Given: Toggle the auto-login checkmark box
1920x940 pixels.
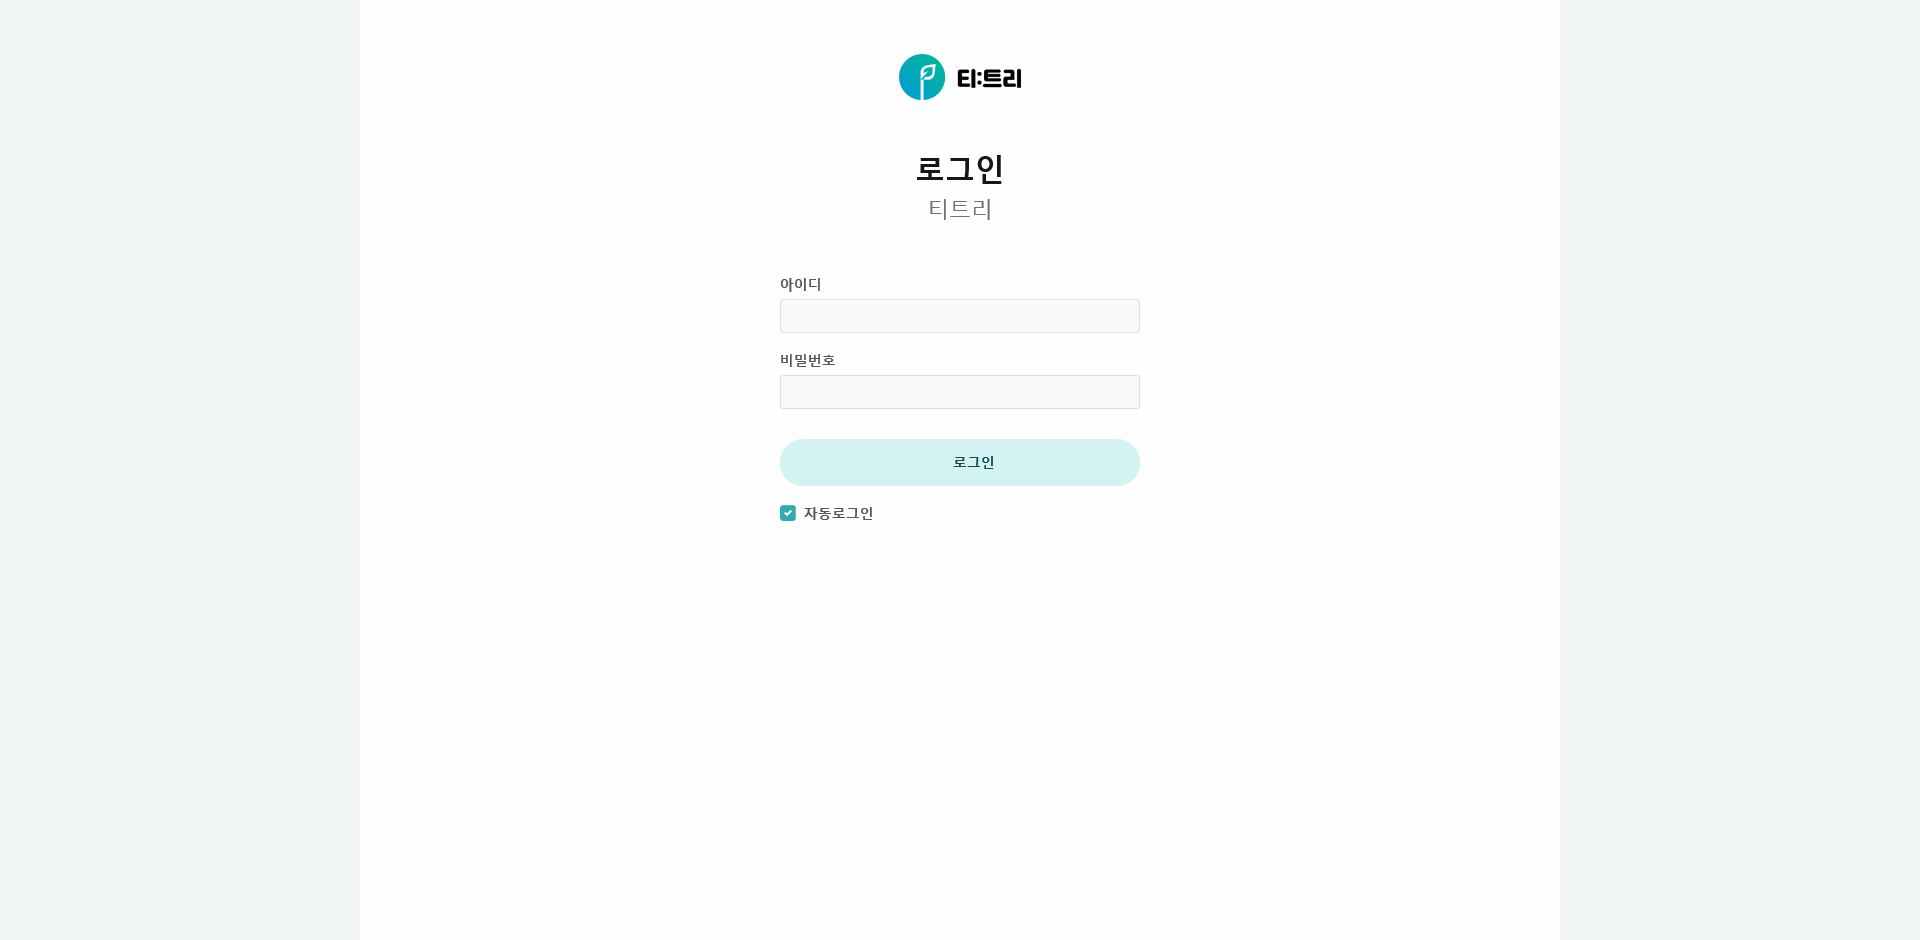Looking at the screenshot, I should [788, 513].
